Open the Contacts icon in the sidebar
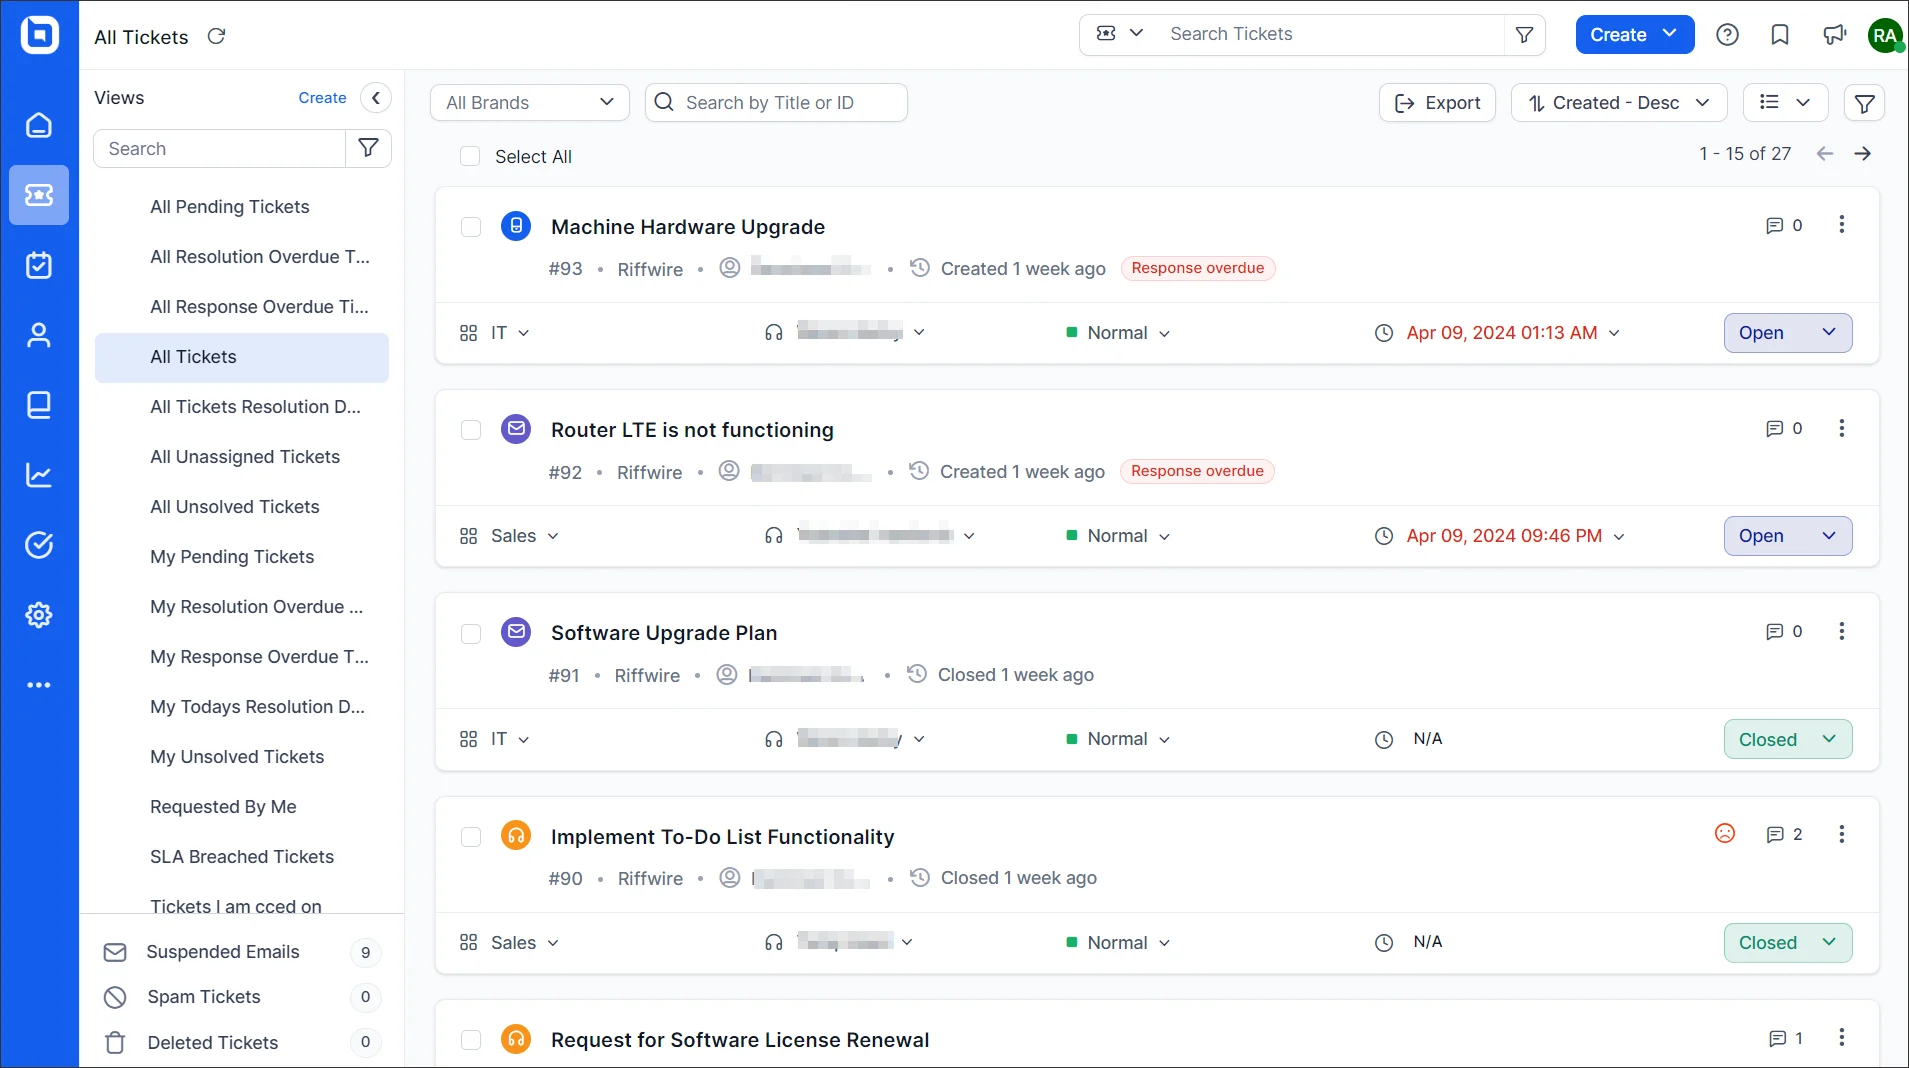1909x1068 pixels. point(39,335)
